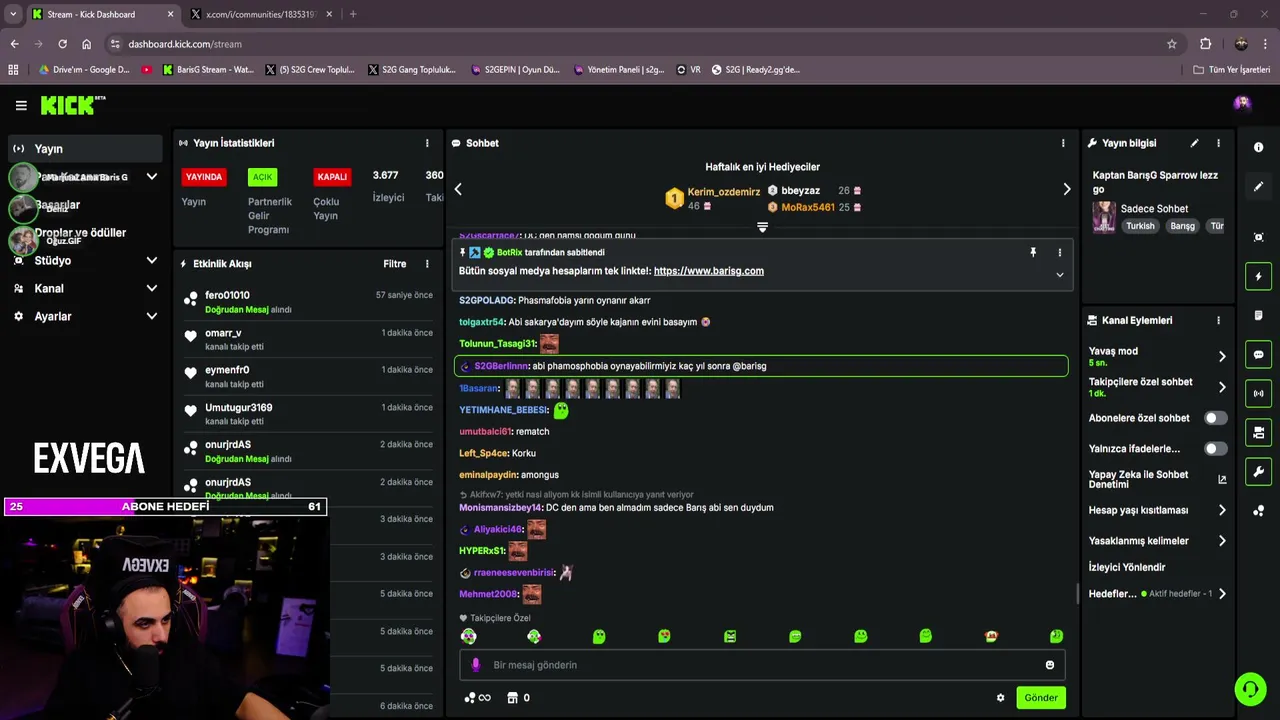Open Hesap yaşı kısıtlaması arrow
Image resolution: width=1280 pixels, height=720 pixels.
point(1222,510)
